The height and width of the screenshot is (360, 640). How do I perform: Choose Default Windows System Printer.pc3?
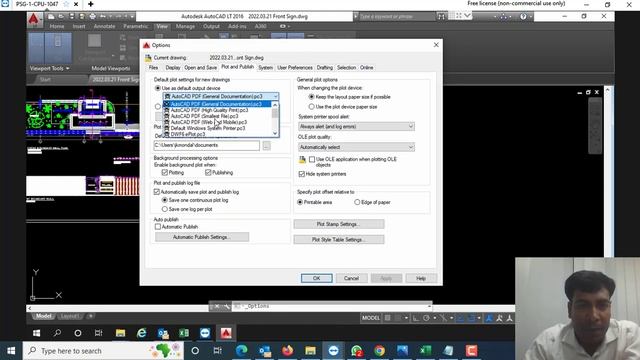218,128
